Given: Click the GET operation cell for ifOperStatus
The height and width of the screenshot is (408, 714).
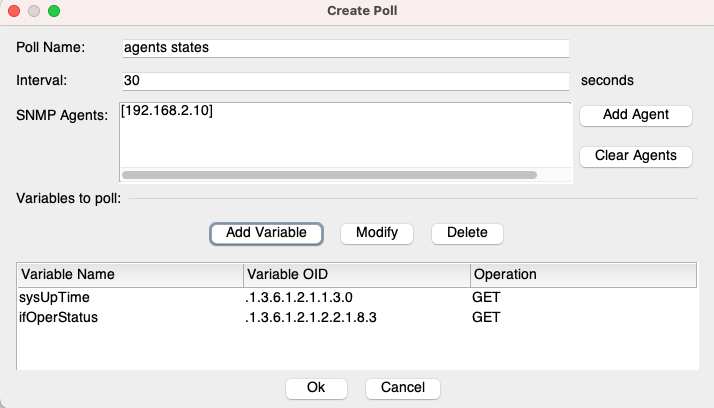Looking at the screenshot, I should tap(488, 317).
